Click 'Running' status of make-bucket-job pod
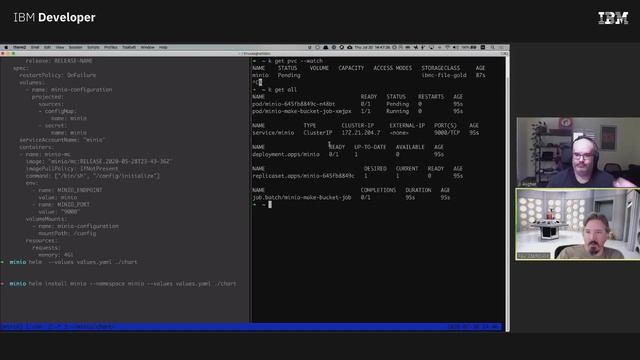 (x=397, y=111)
